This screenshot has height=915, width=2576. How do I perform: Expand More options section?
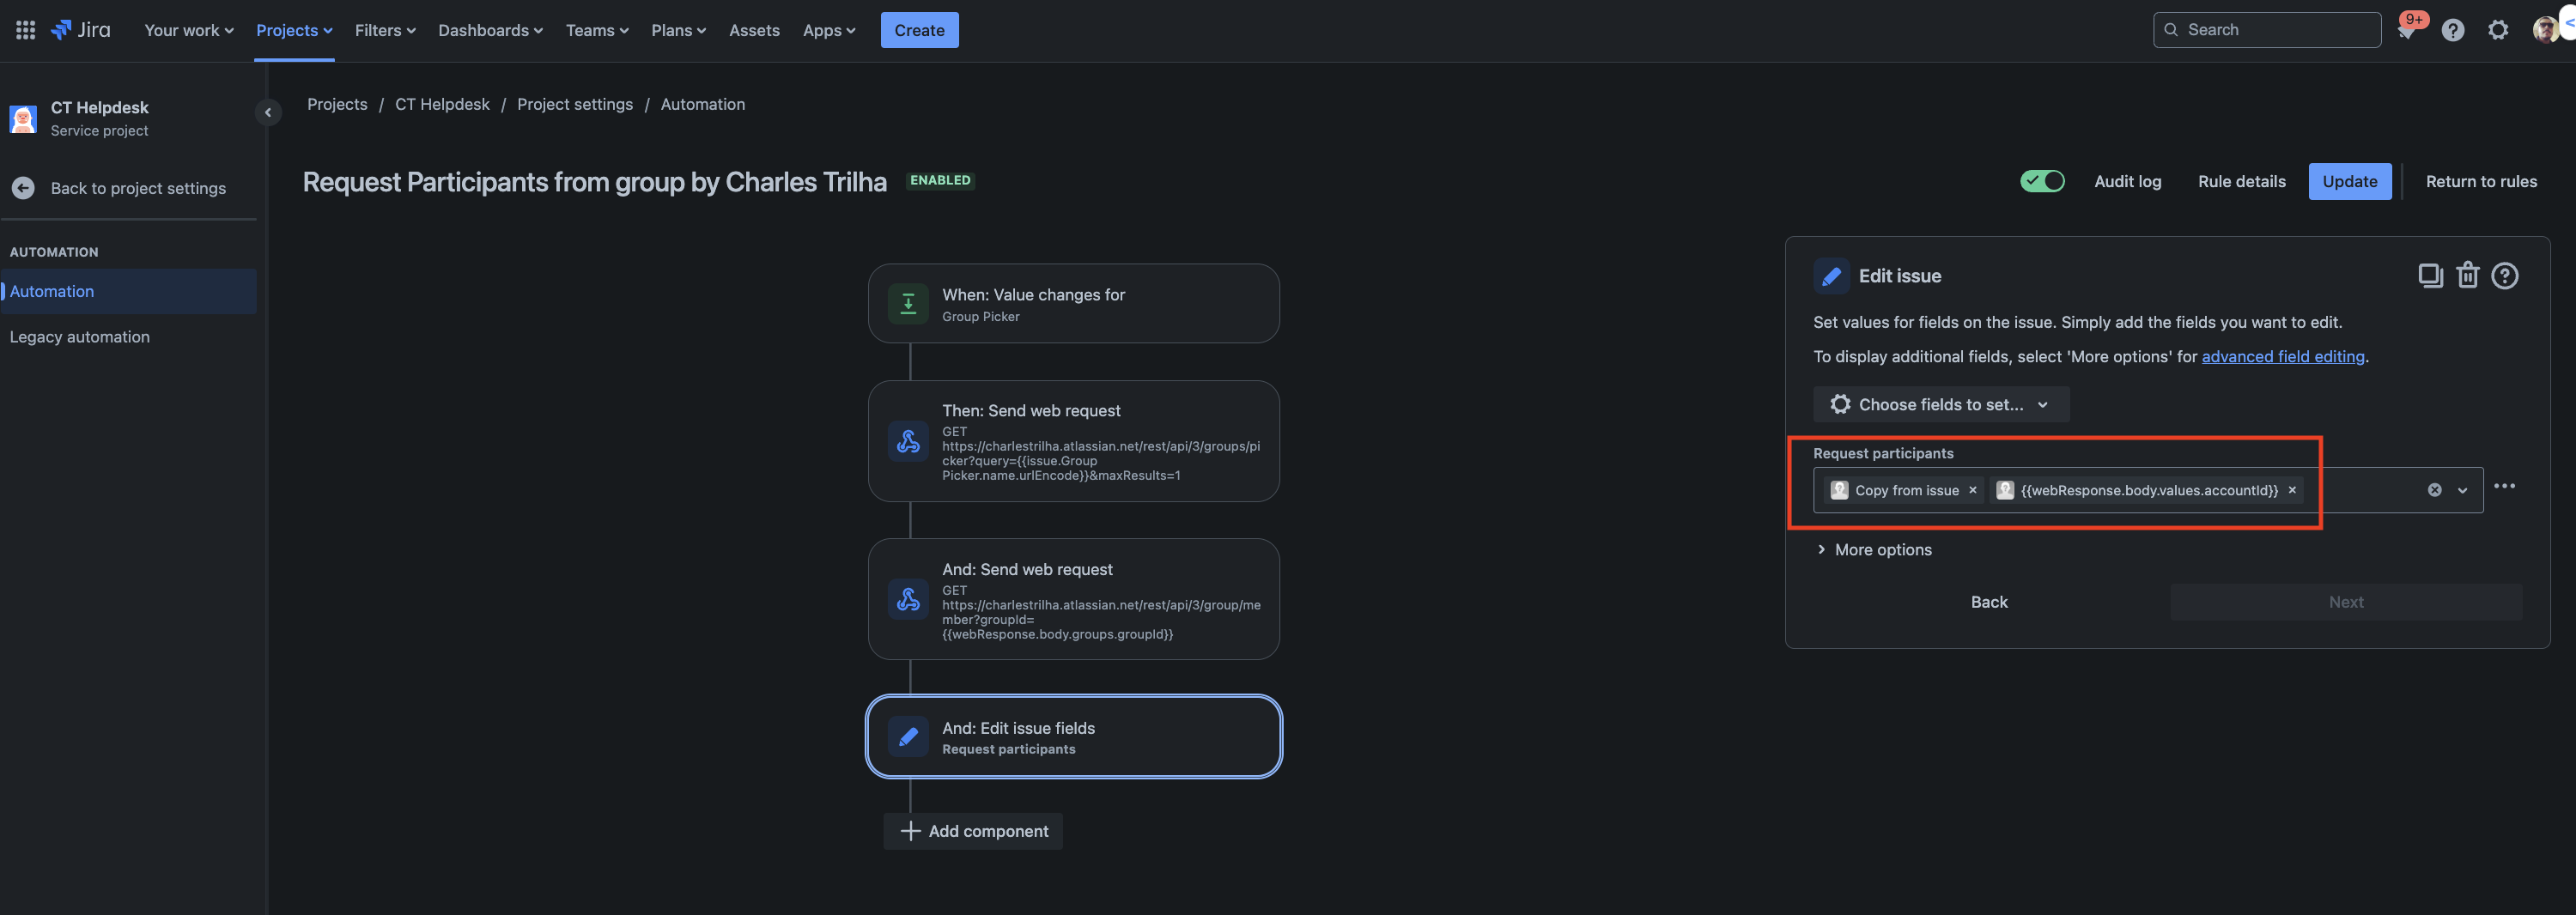tap(1873, 550)
